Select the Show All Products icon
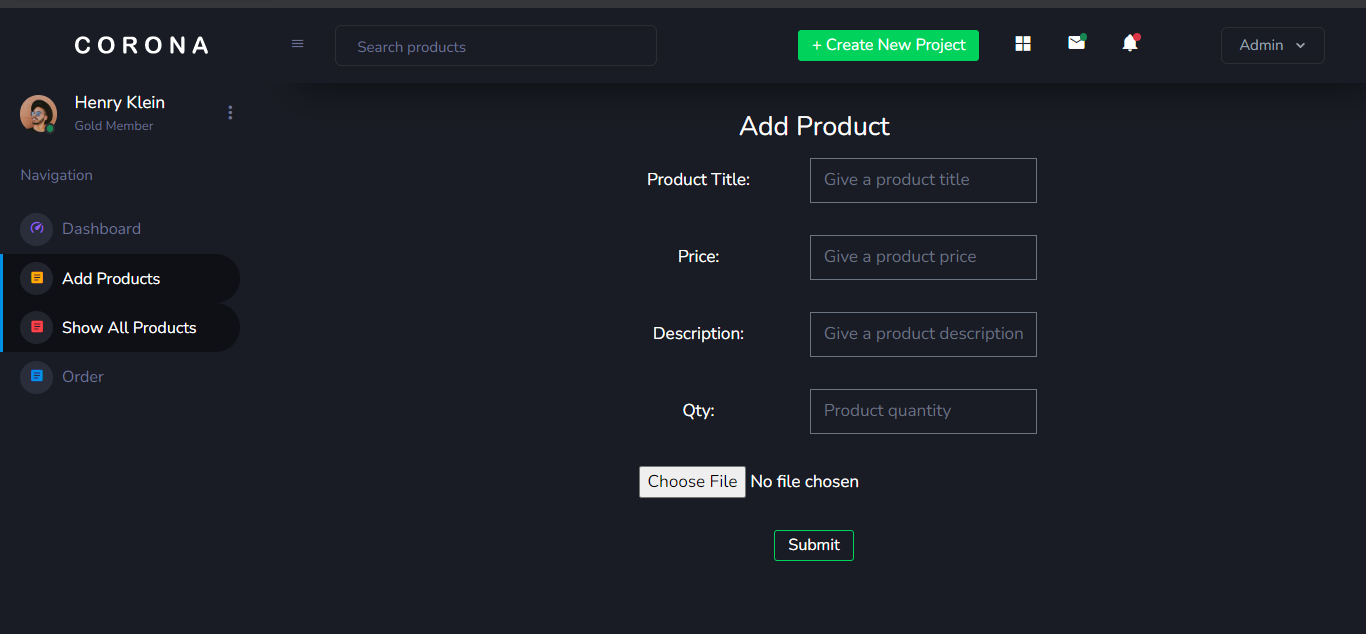 coord(36,327)
